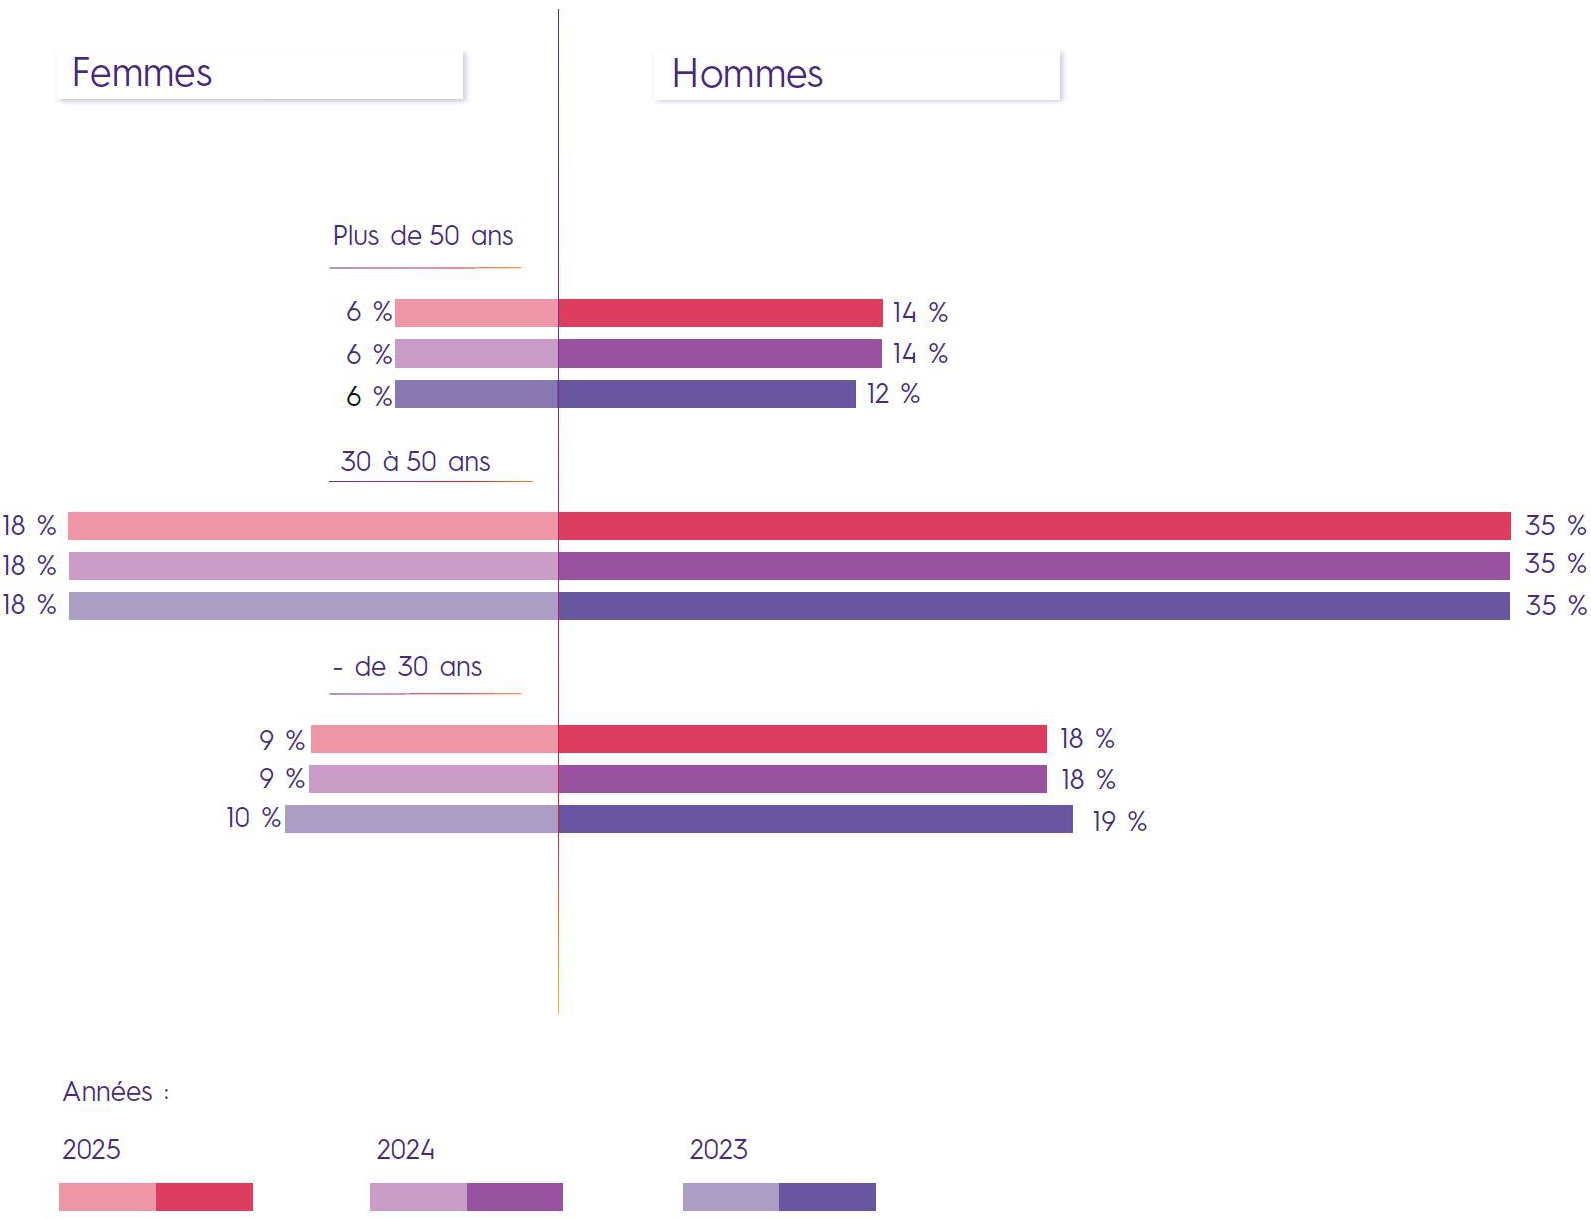The height and width of the screenshot is (1218, 1591).
Task: Click the 2023 Hommes dark violet legend swatch
Action: (x=827, y=1197)
